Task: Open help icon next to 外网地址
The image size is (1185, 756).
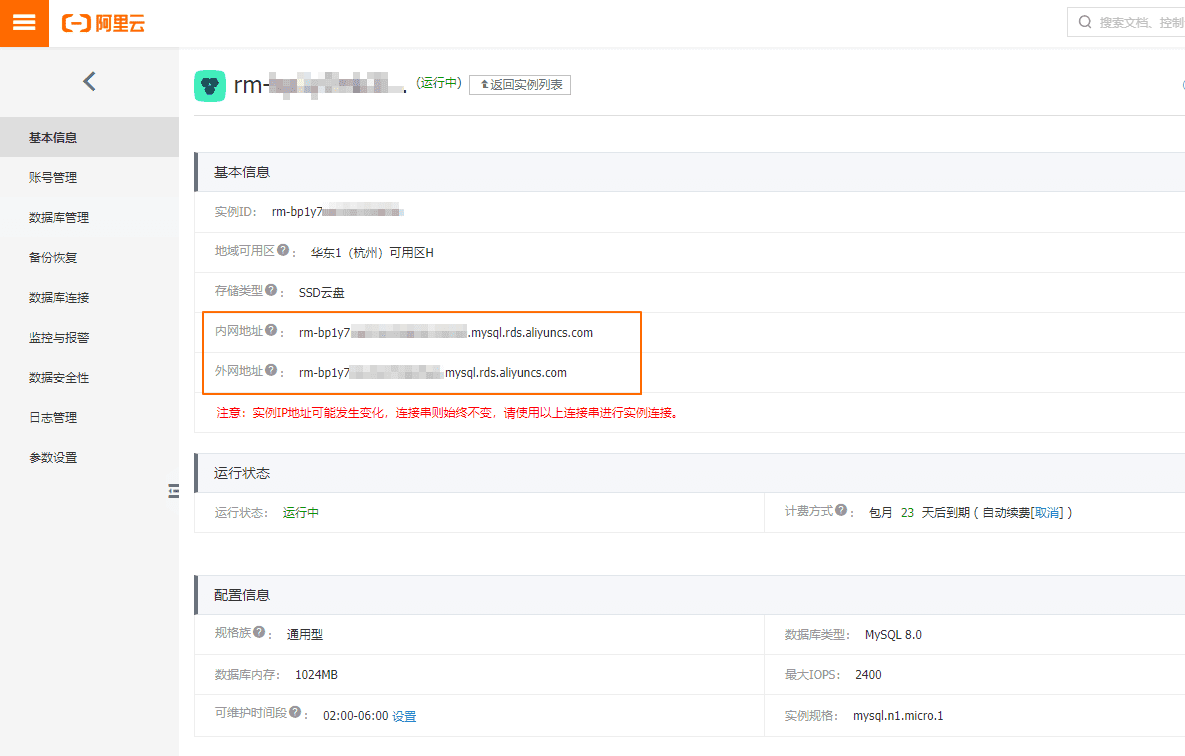Action: pyautogui.click(x=271, y=370)
